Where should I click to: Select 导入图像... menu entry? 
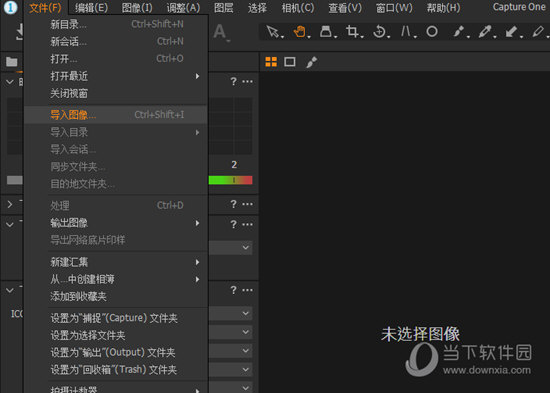(x=116, y=115)
